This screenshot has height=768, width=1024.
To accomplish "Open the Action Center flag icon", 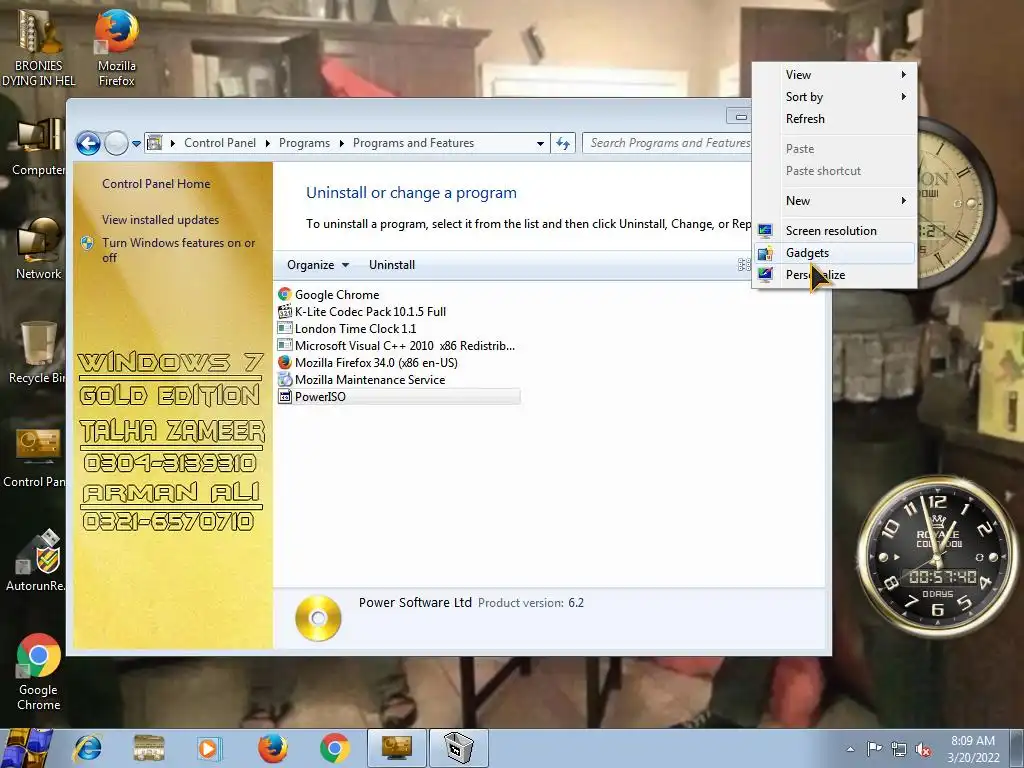I will 874,749.
